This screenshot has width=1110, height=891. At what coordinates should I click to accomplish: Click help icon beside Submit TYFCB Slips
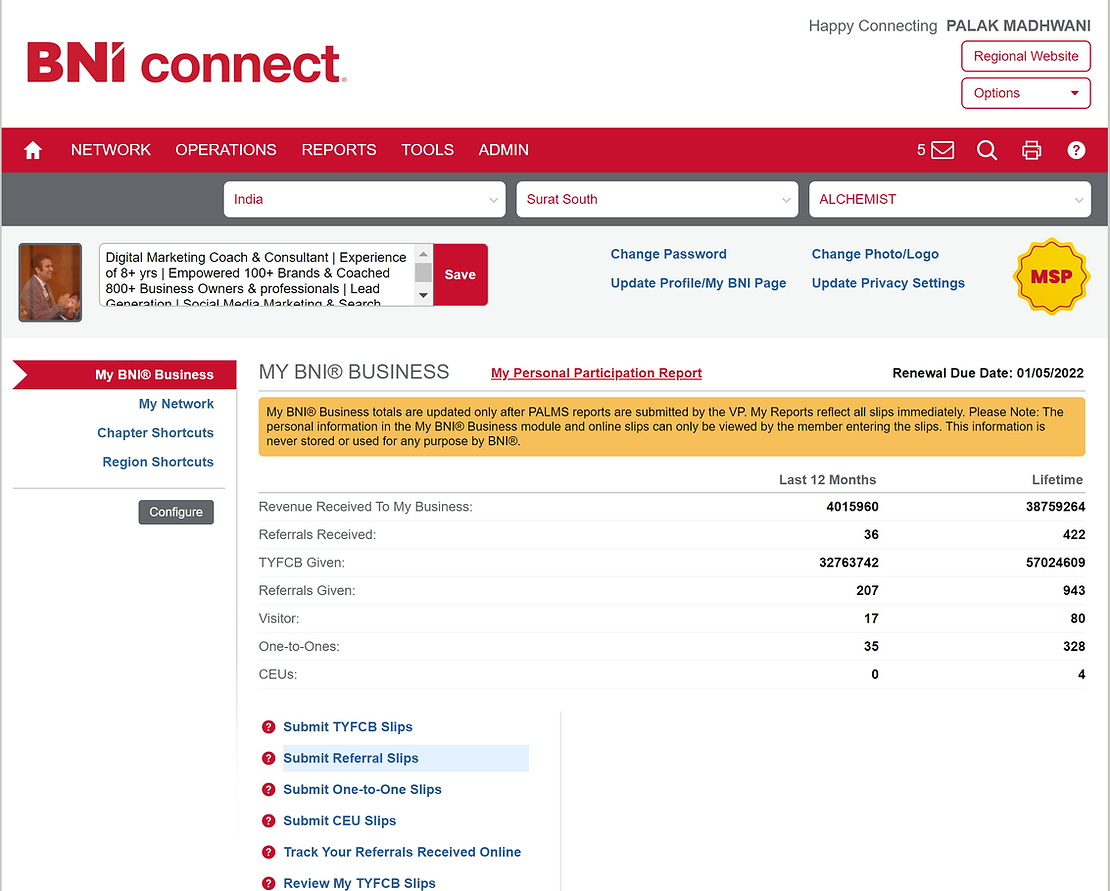[x=268, y=727]
